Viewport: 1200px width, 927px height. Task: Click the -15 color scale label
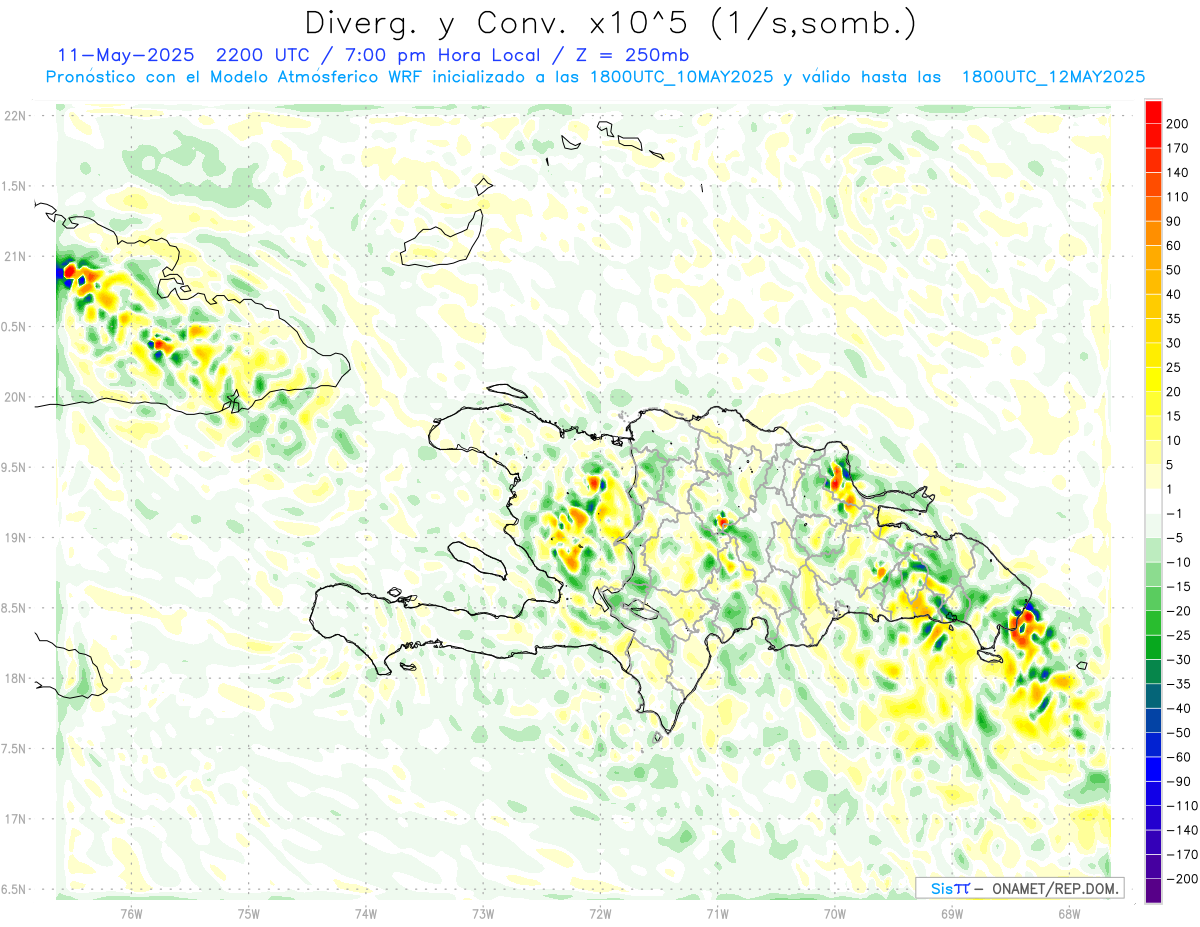coord(1178,587)
